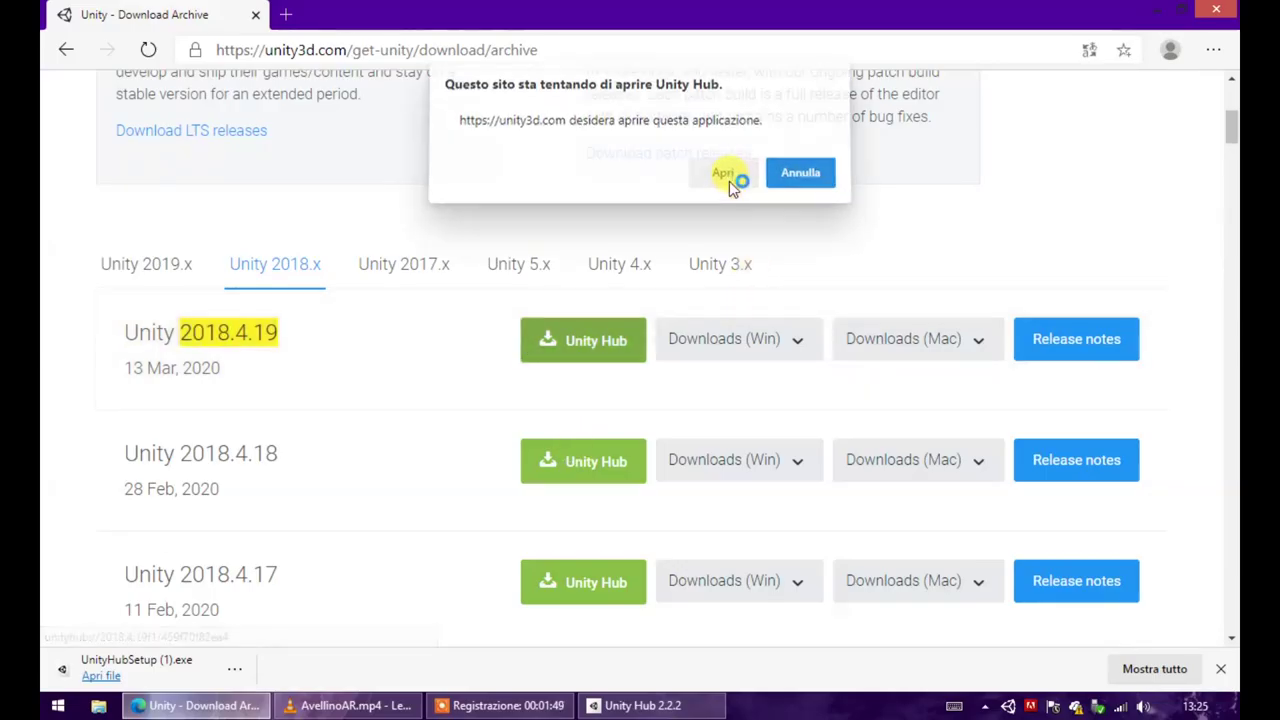Viewport: 1280px width, 720px height.
Task: Click the Unity 2018.4.17 version heading
Action: (201, 574)
